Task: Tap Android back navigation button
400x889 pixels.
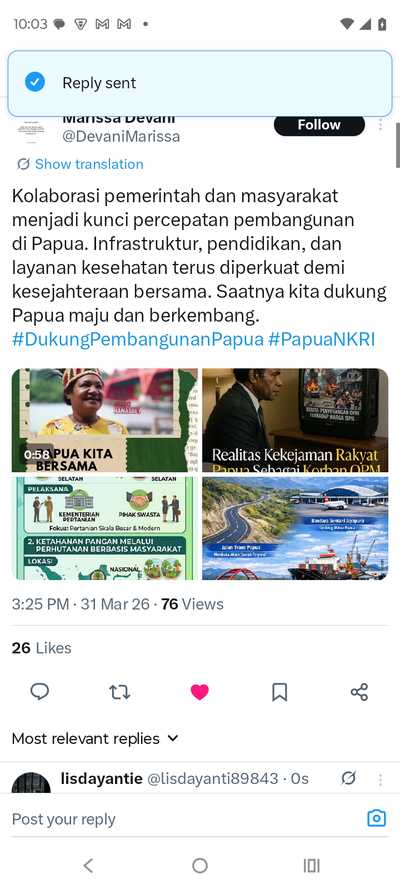Action: point(88,865)
